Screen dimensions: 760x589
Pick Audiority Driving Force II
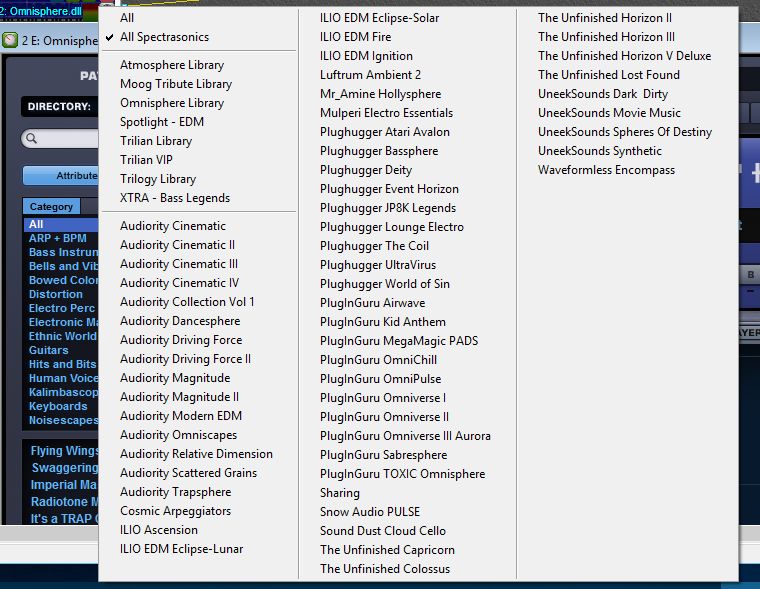pos(186,359)
